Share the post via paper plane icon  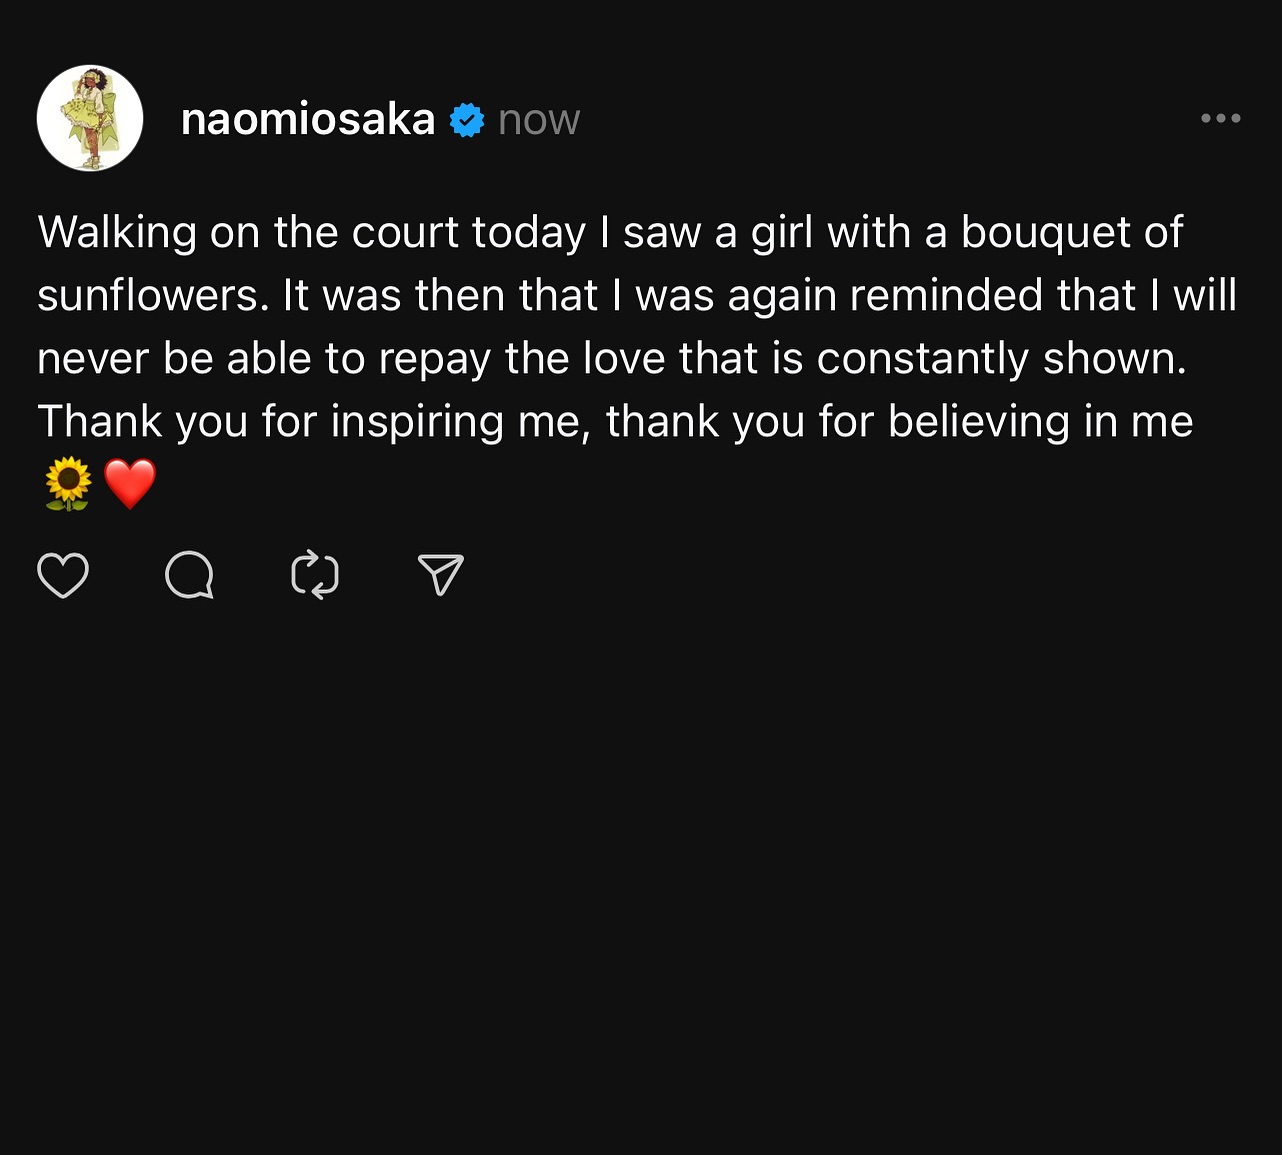point(440,575)
